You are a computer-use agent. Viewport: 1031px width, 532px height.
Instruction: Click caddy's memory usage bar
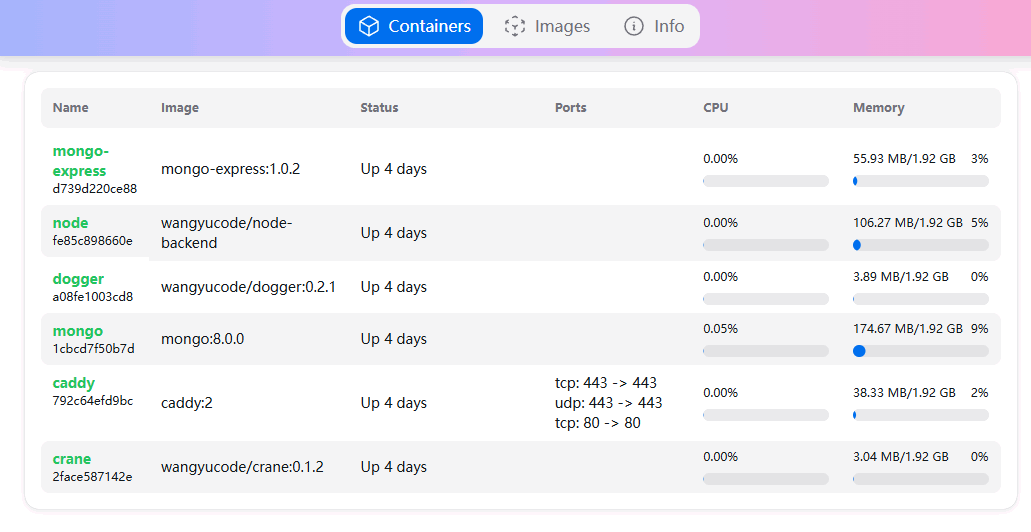point(920,415)
